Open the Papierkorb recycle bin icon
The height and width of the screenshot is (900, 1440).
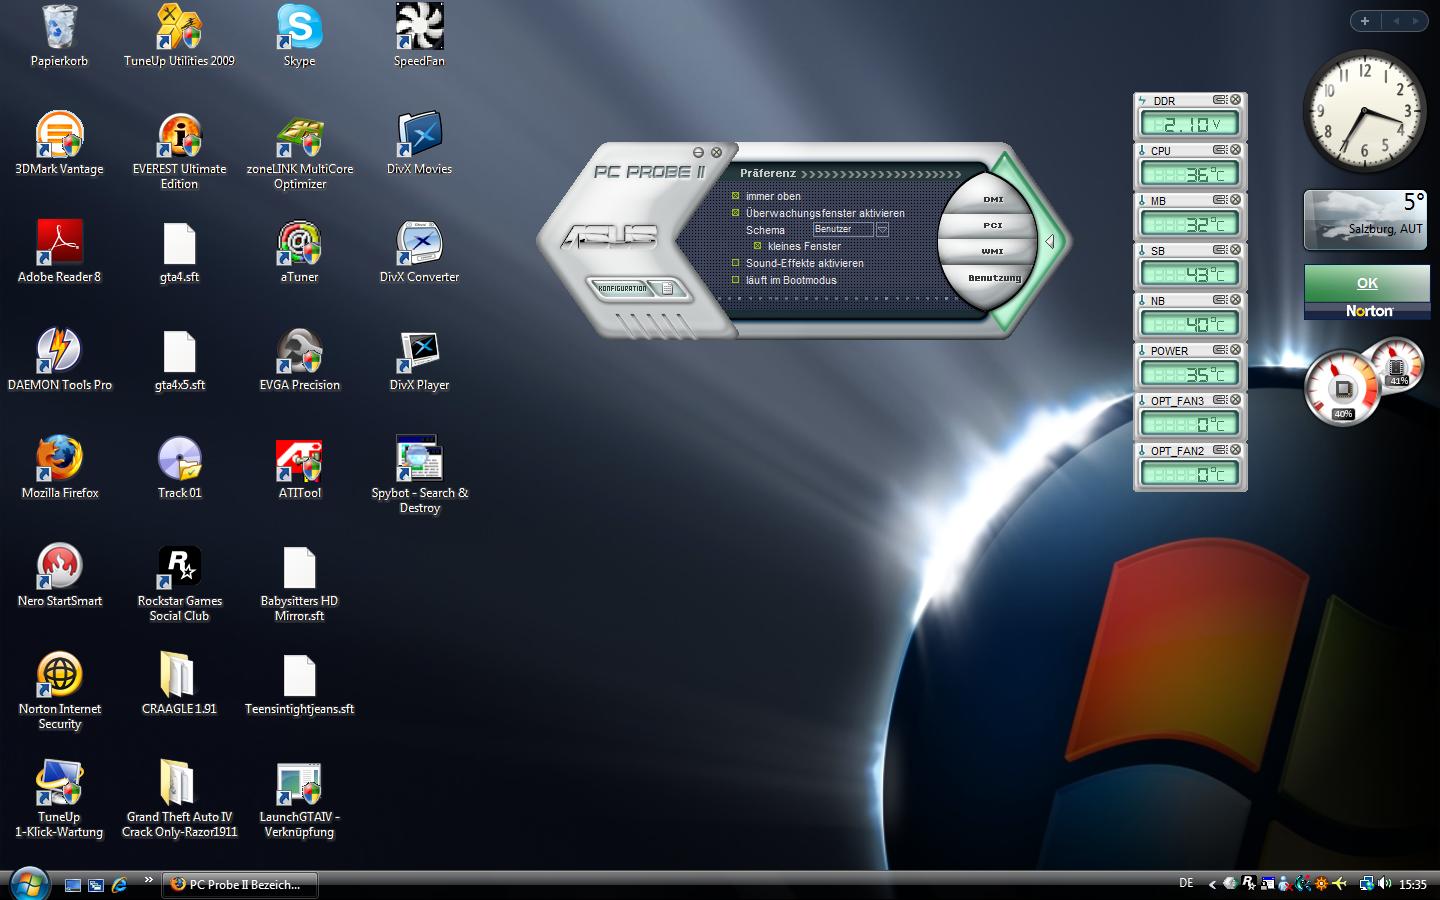pos(59,36)
